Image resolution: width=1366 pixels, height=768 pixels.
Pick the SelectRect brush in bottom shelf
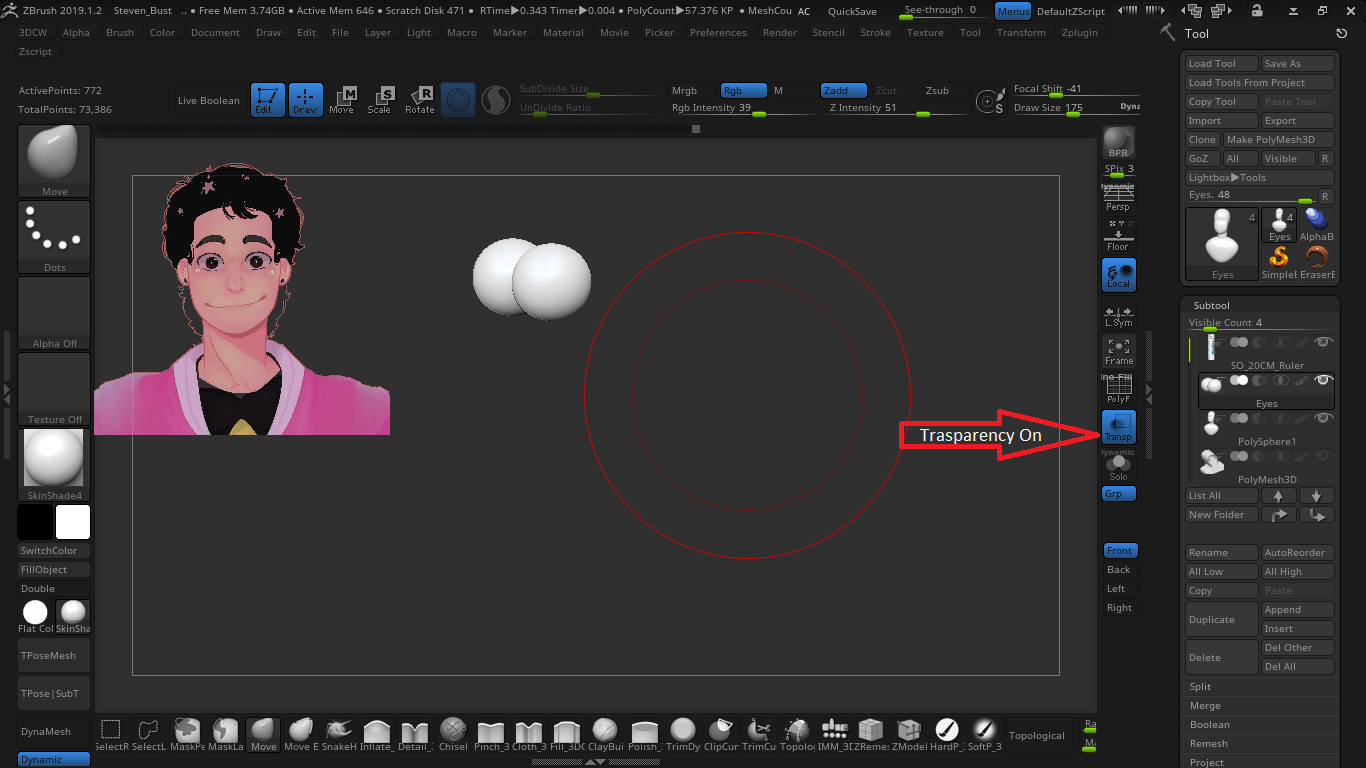pos(111,734)
